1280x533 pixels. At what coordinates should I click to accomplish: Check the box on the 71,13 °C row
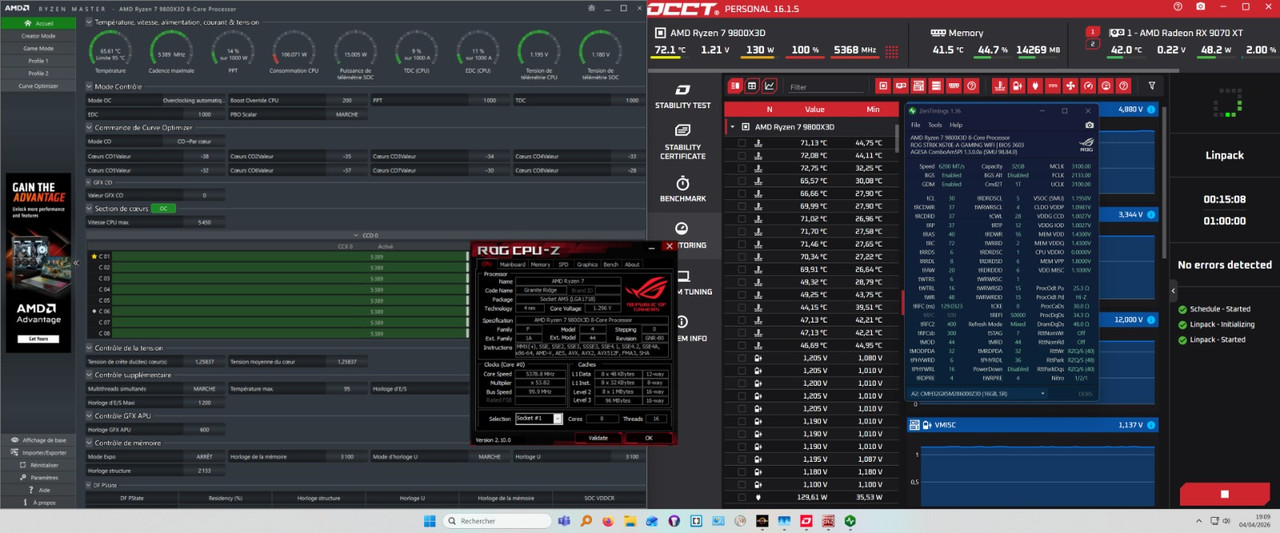point(742,143)
